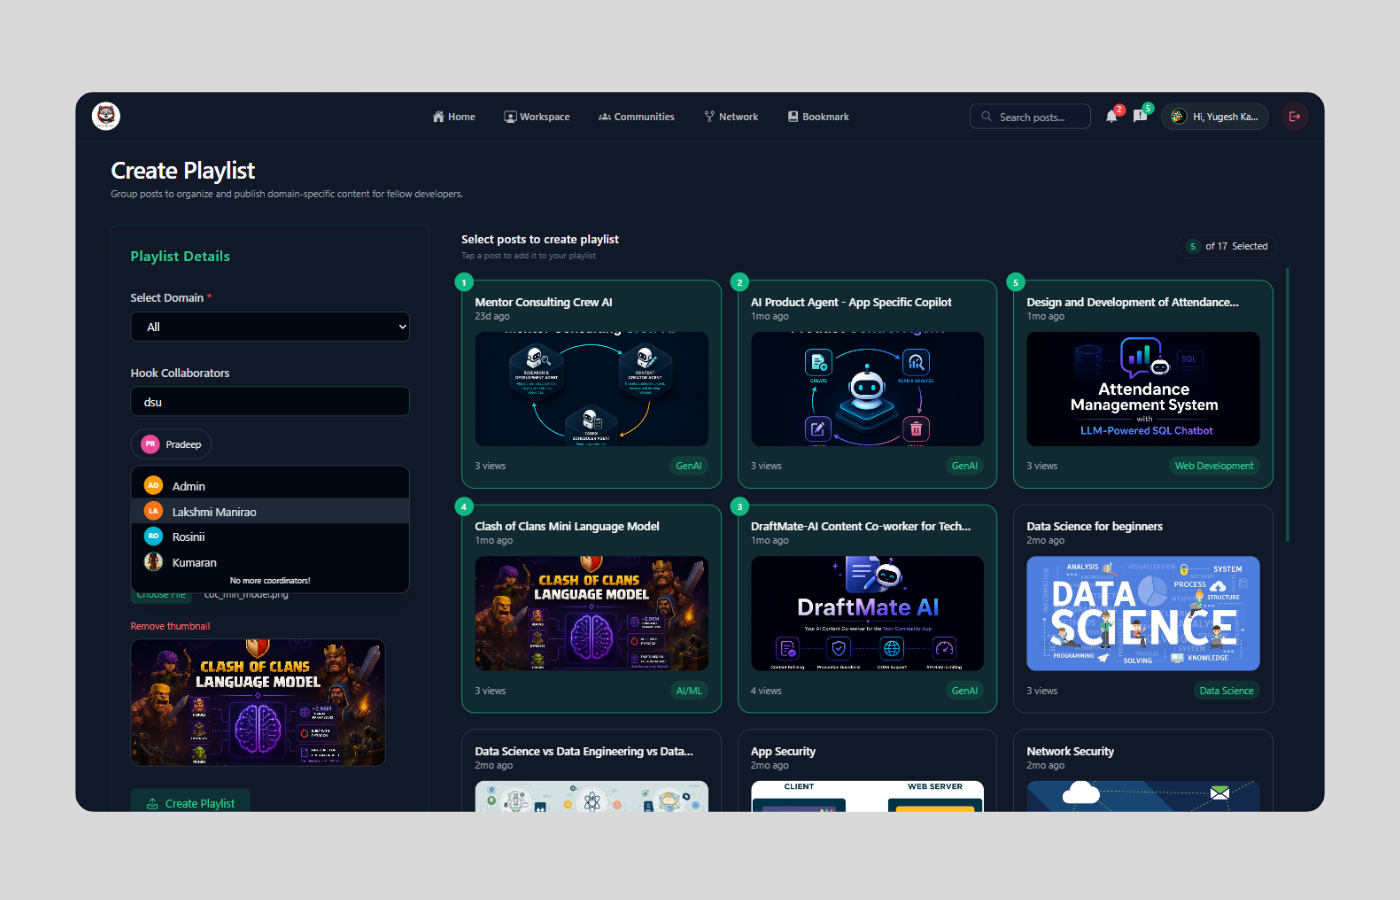Click the GenAI tag on DraftMate card

pyautogui.click(x=964, y=691)
